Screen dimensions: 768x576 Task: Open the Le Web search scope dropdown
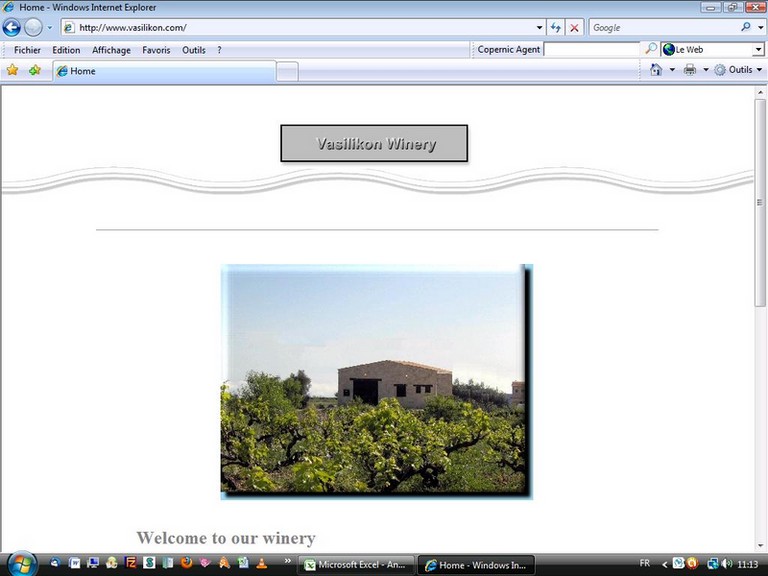pyautogui.click(x=758, y=49)
